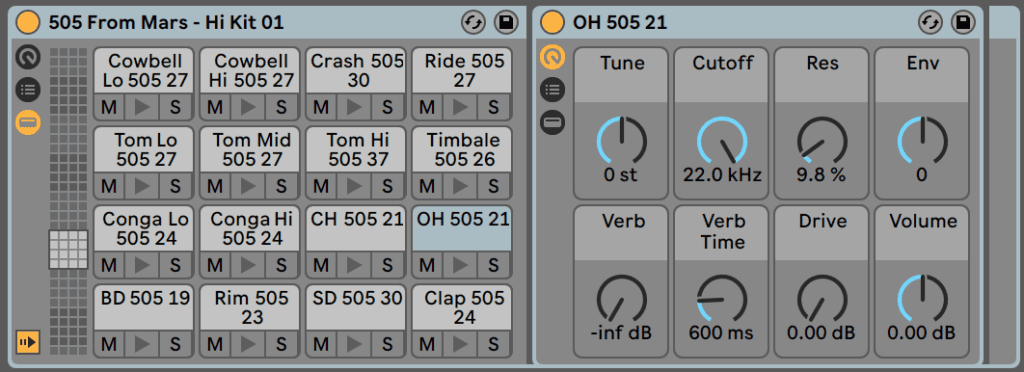The image size is (1024, 372).
Task: Click the highlighted block in pad overview
Action: pyautogui.click(x=69, y=249)
